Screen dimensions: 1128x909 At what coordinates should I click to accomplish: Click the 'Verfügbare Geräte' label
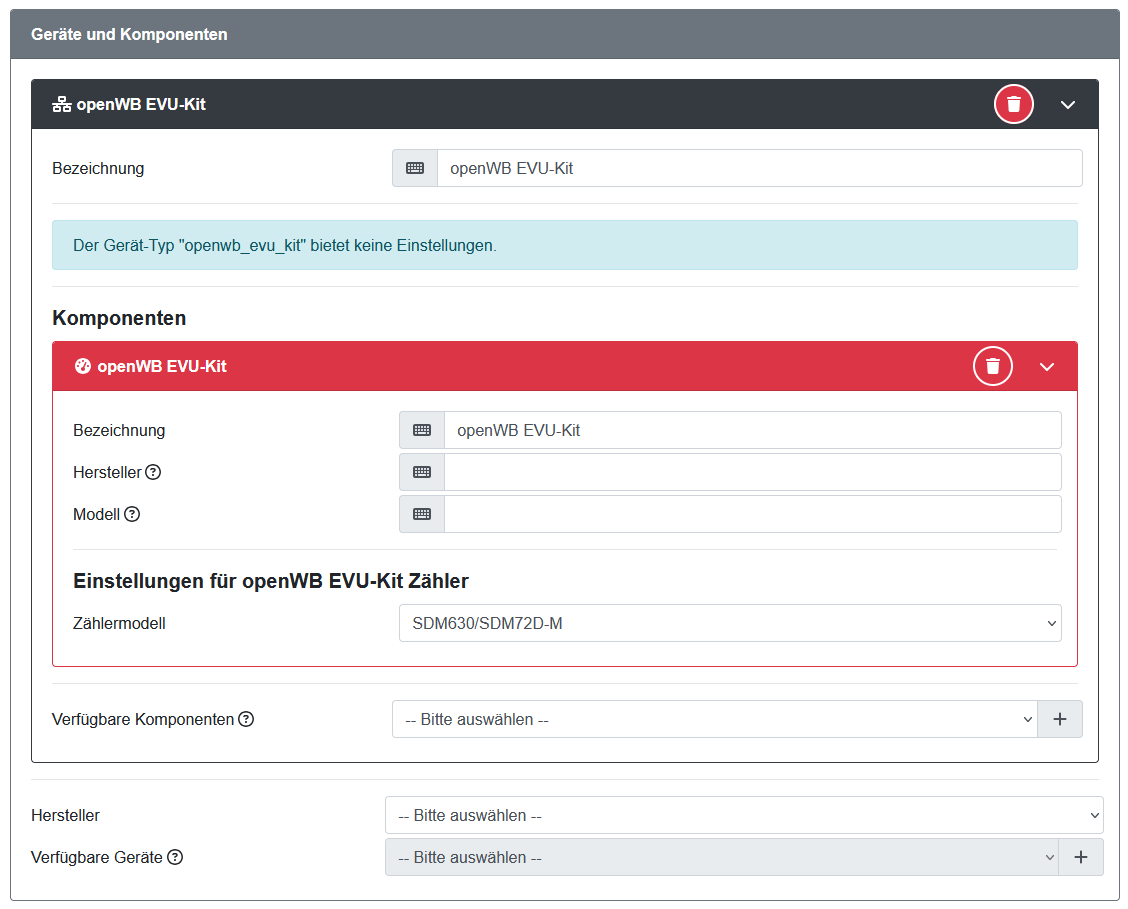[96, 857]
